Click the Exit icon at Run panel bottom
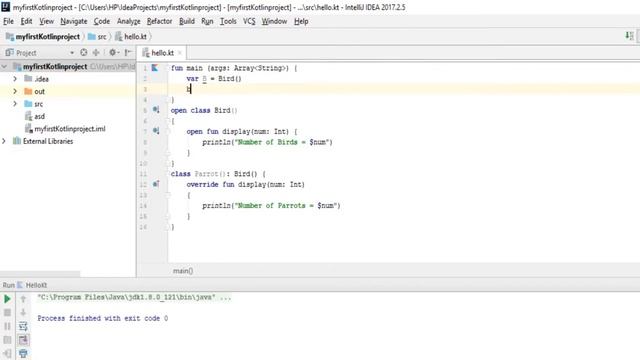Screen dimensions: 640x360 coord(7,353)
